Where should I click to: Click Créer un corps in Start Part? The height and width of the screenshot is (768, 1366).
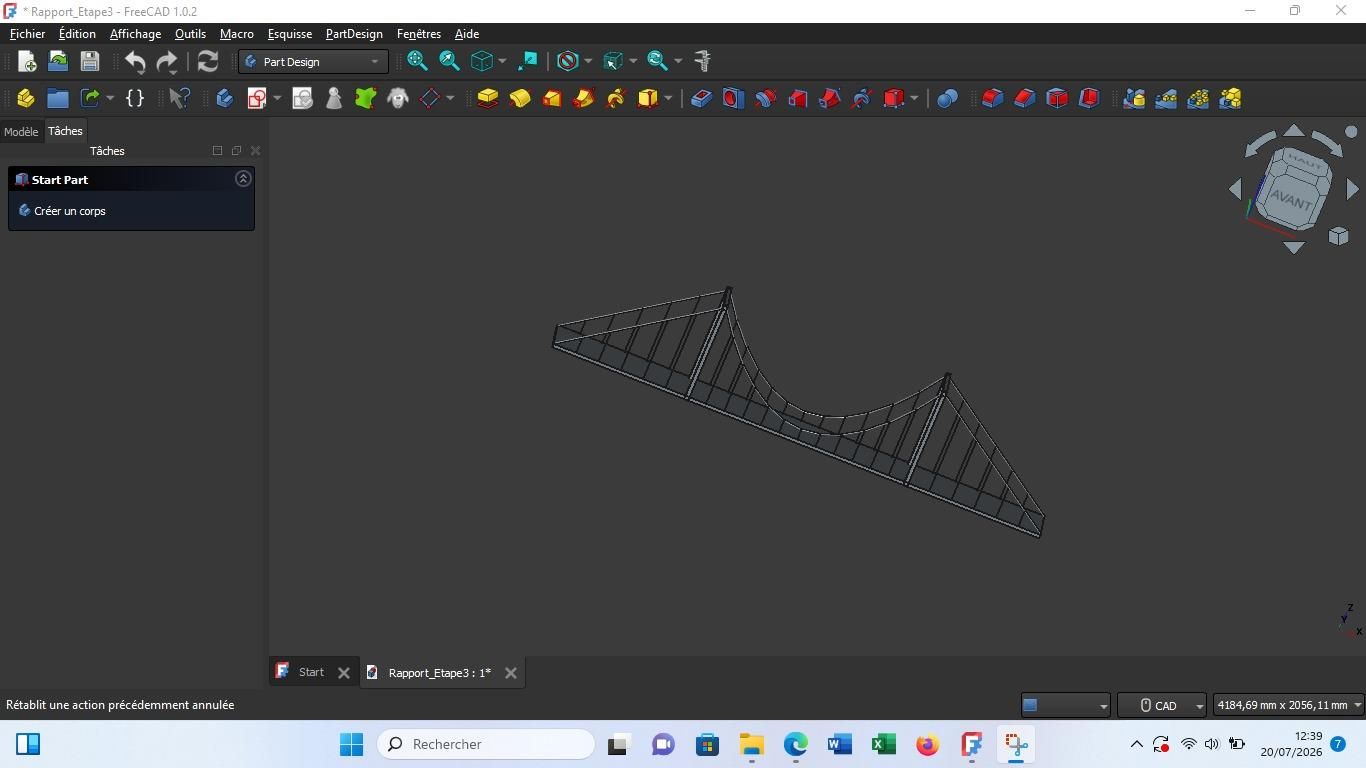[69, 211]
